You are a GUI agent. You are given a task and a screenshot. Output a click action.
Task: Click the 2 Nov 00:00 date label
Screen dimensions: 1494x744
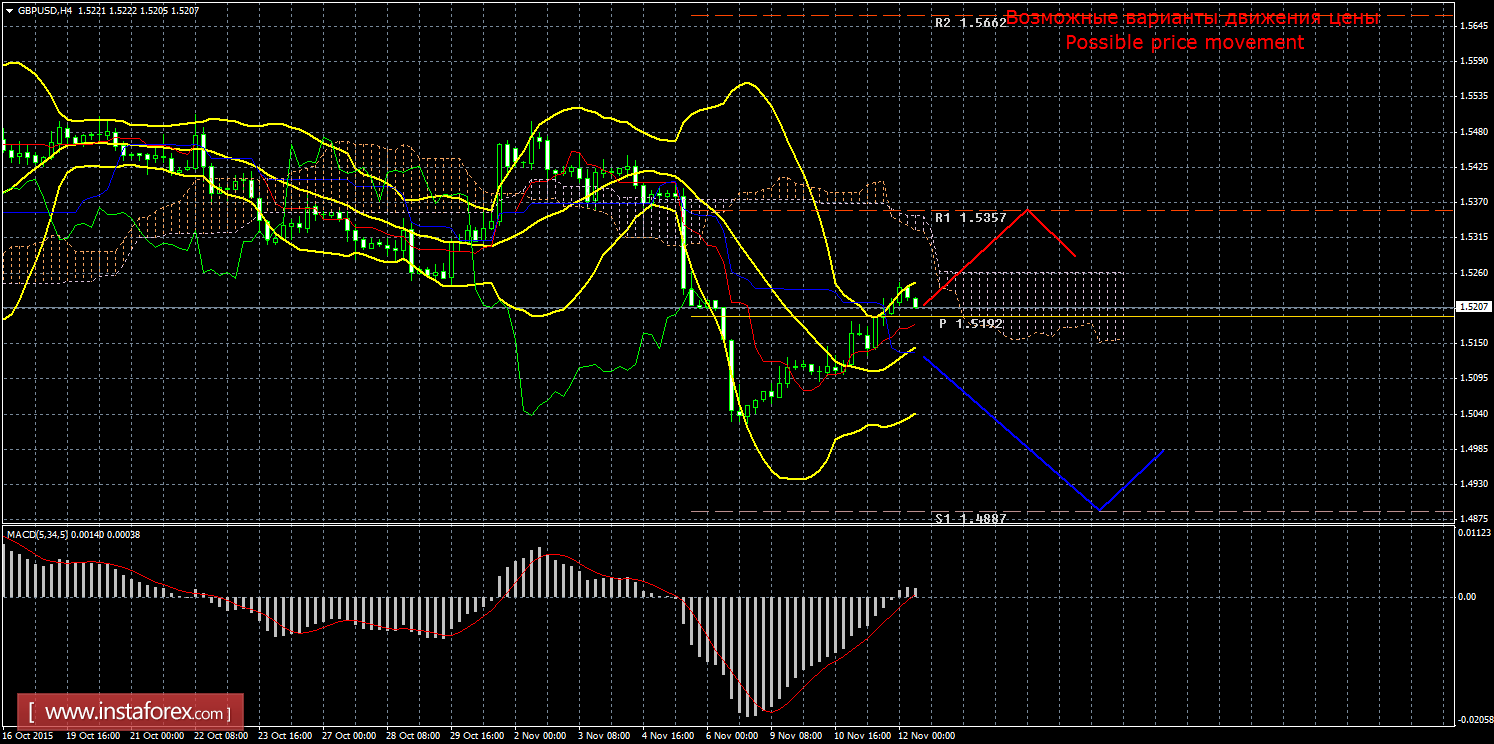pos(540,736)
